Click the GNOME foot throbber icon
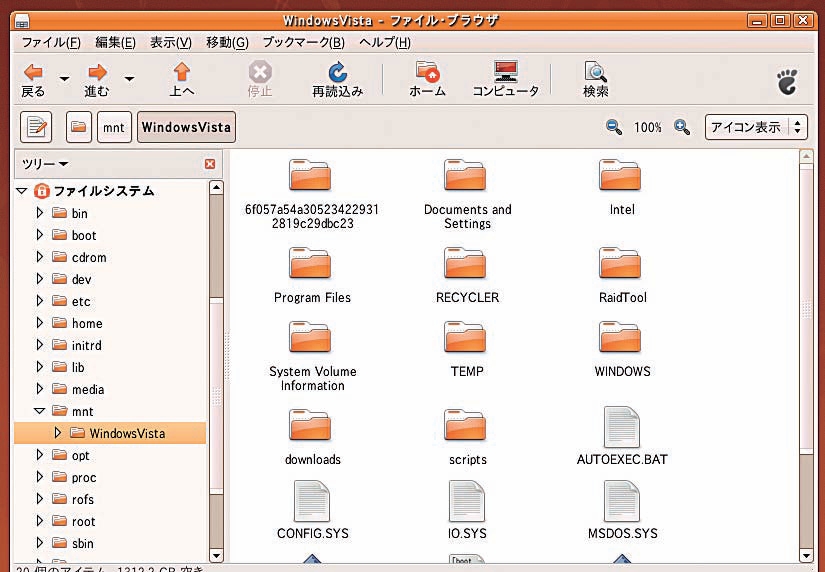This screenshot has height=572, width=825. pos(787,82)
